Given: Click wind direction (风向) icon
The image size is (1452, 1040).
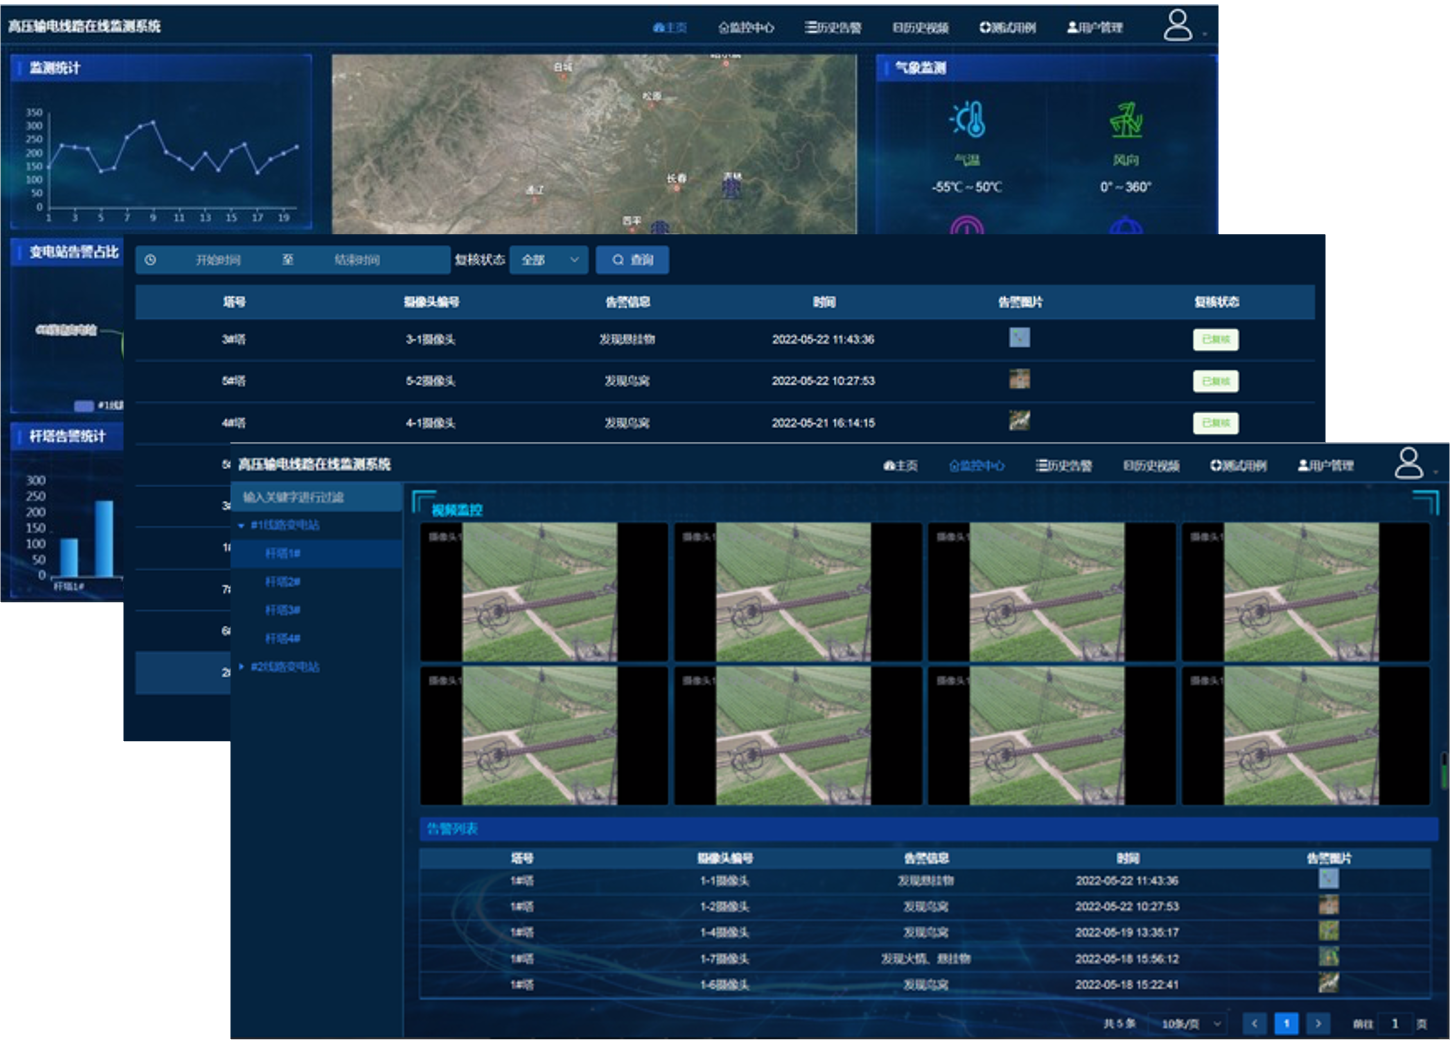Looking at the screenshot, I should tap(1126, 120).
